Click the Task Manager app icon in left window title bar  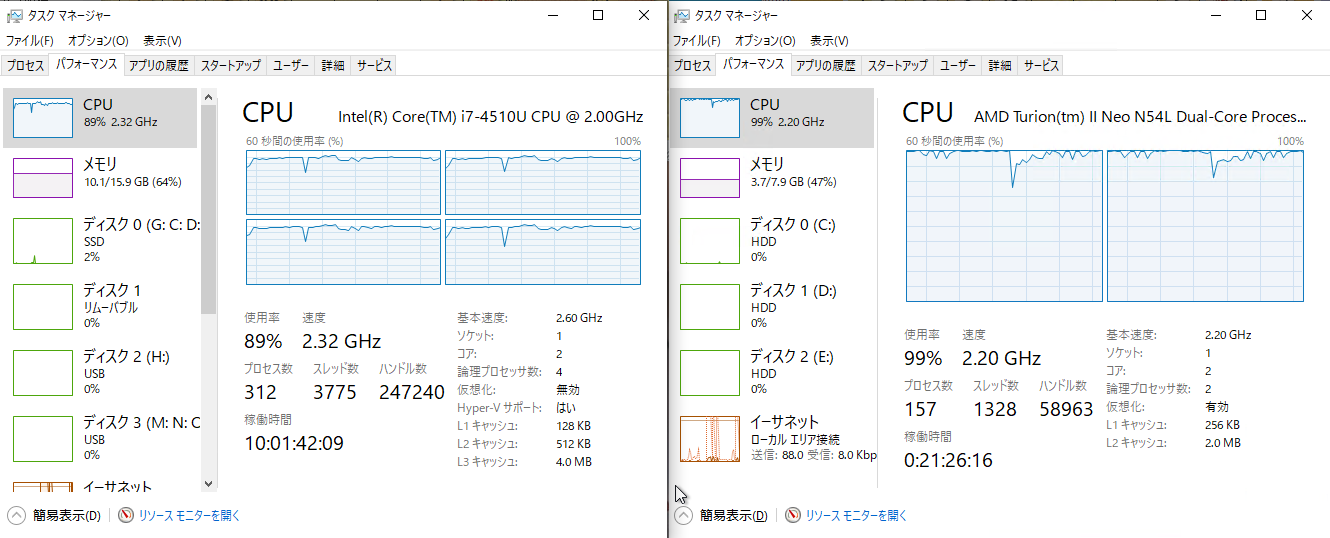click(x=14, y=16)
